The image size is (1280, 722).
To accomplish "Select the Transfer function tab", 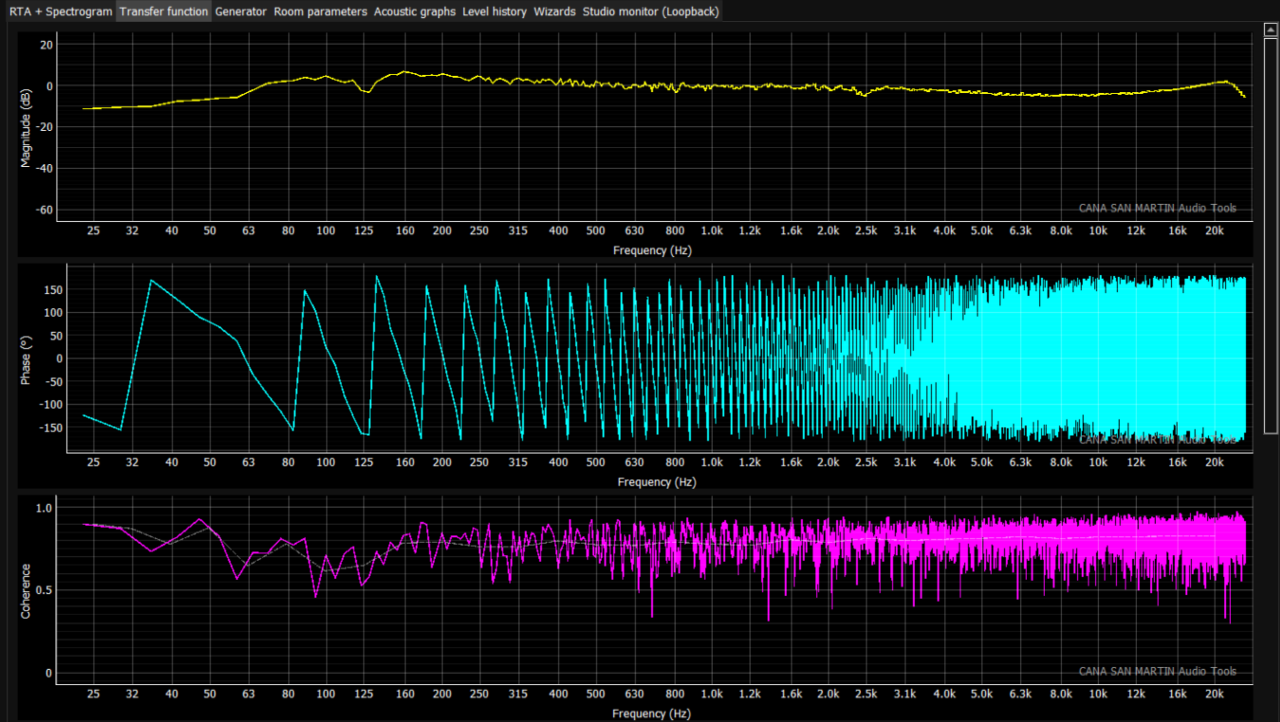I will (x=164, y=11).
